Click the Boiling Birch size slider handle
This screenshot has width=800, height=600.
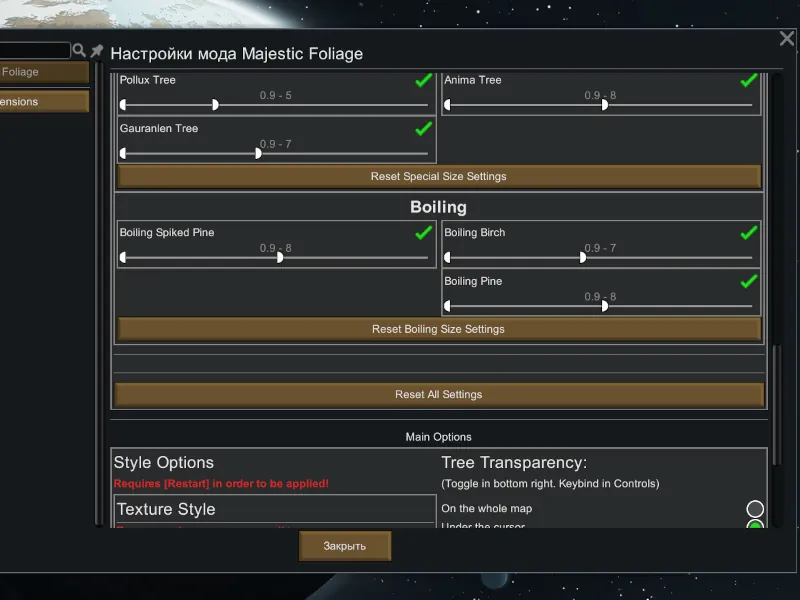pyautogui.click(x=583, y=257)
